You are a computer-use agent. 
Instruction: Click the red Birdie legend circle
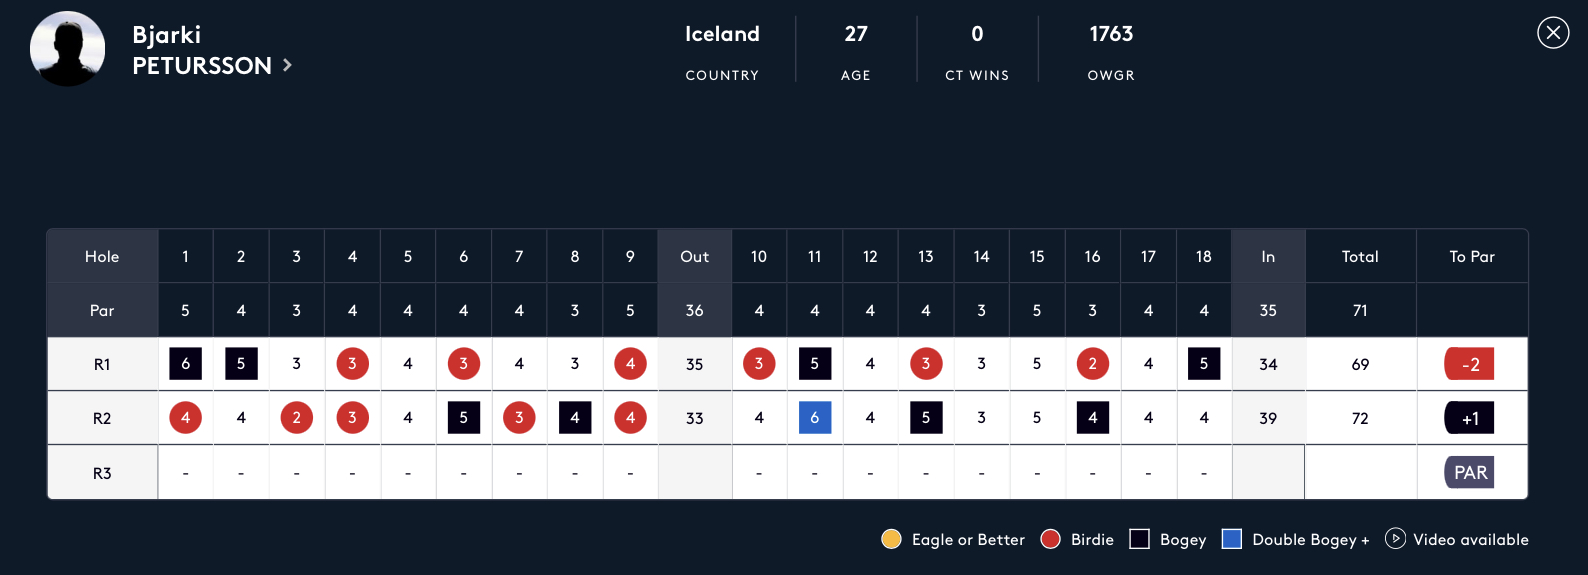click(x=1050, y=539)
